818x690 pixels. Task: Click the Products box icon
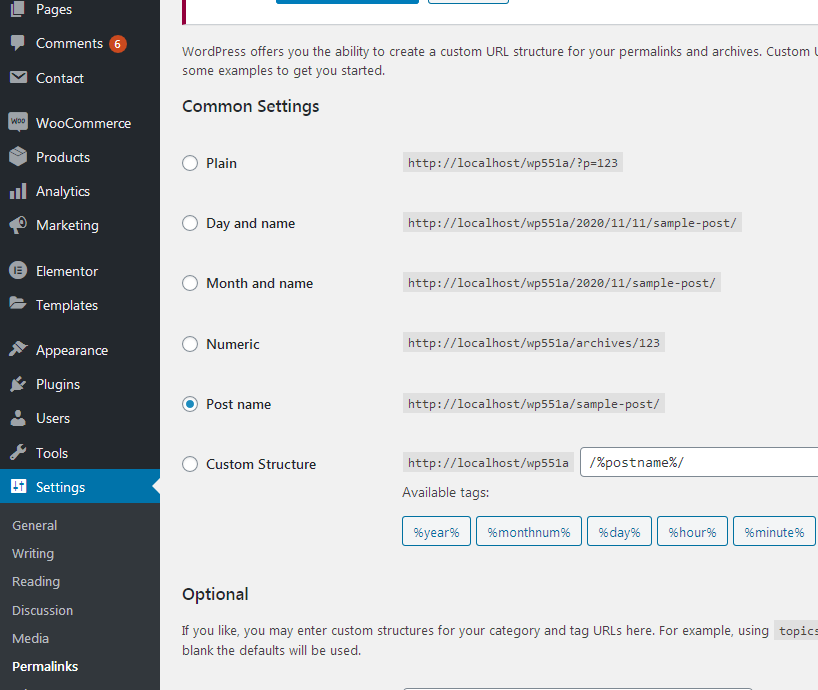(18, 157)
